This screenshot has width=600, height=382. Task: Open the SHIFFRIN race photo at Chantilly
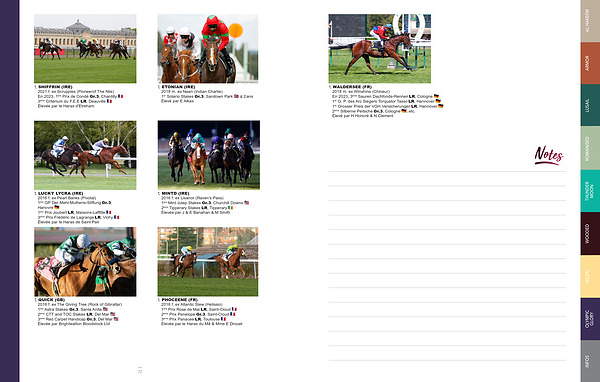[x=85, y=49]
